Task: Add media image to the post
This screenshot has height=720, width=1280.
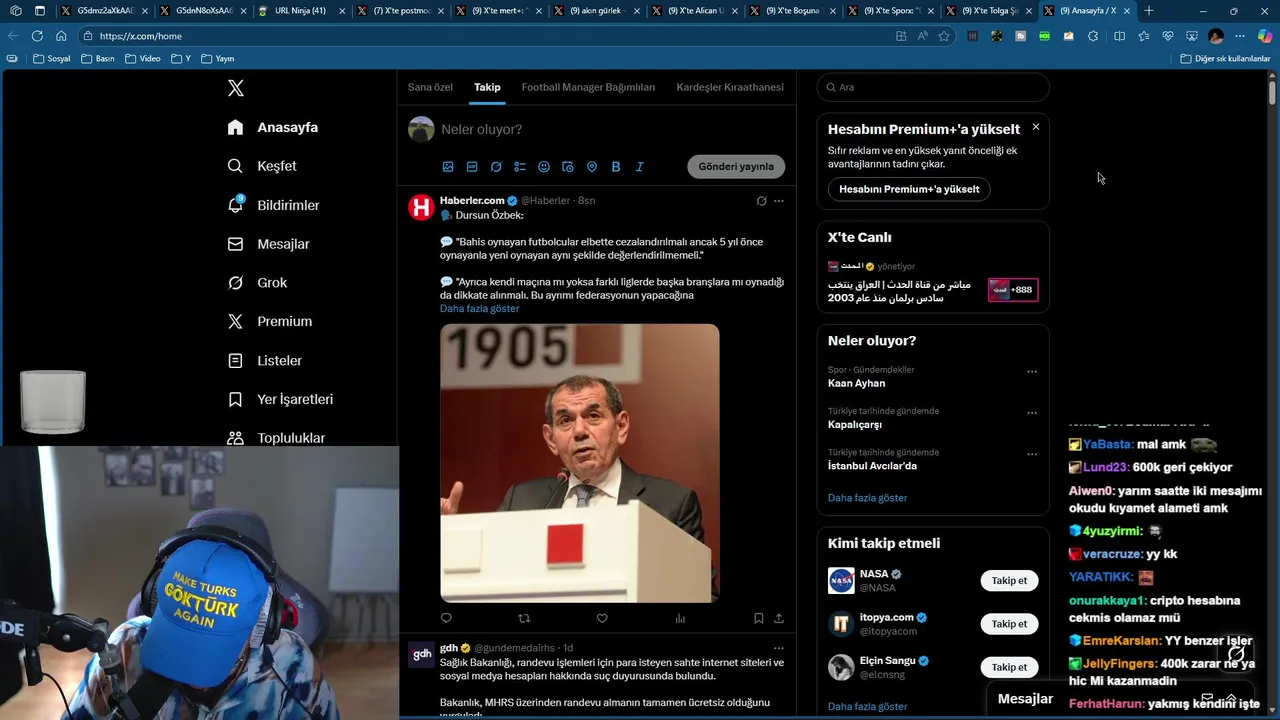Action: tap(448, 167)
